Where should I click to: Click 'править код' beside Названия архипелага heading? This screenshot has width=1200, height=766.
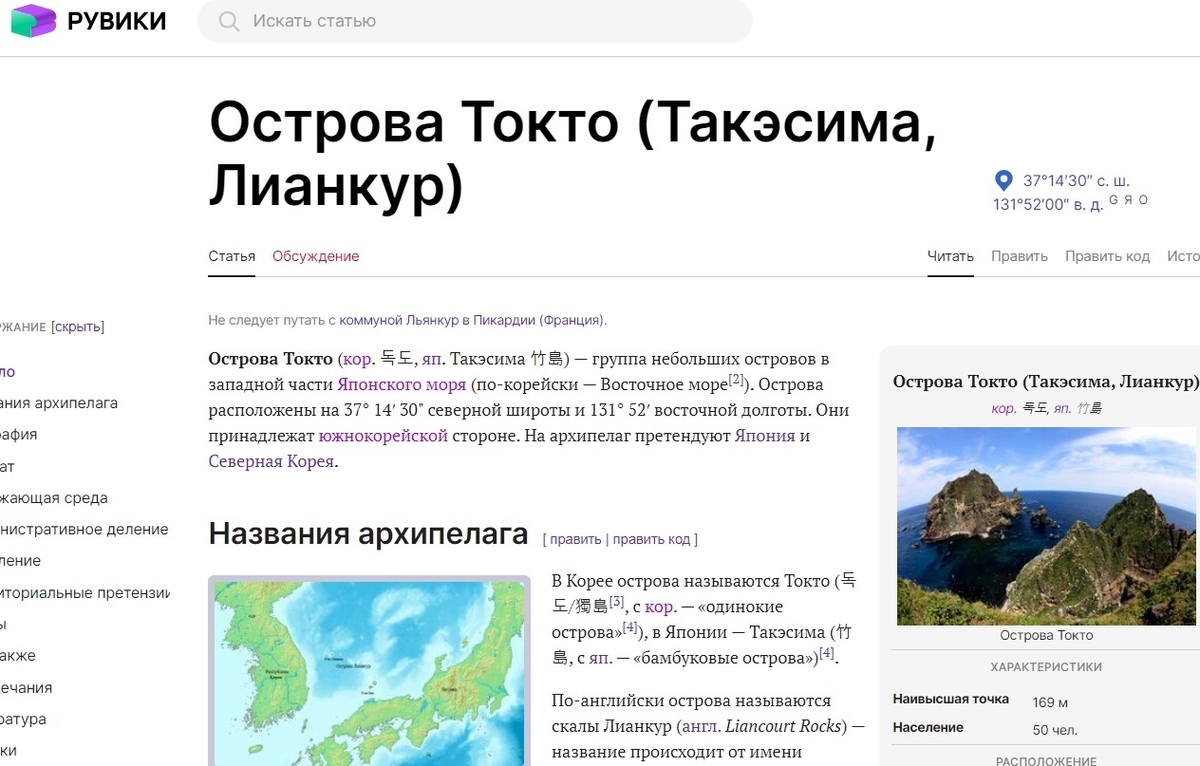[x=651, y=539]
